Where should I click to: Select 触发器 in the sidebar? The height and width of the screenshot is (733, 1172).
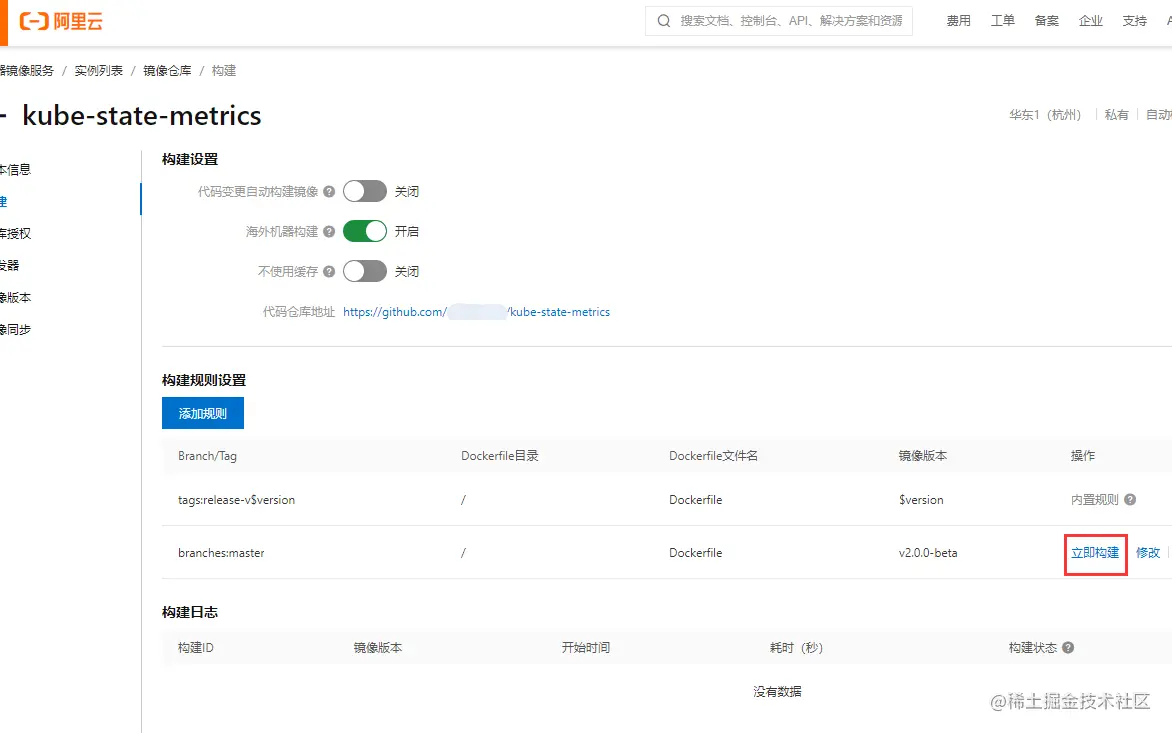click(x=10, y=265)
